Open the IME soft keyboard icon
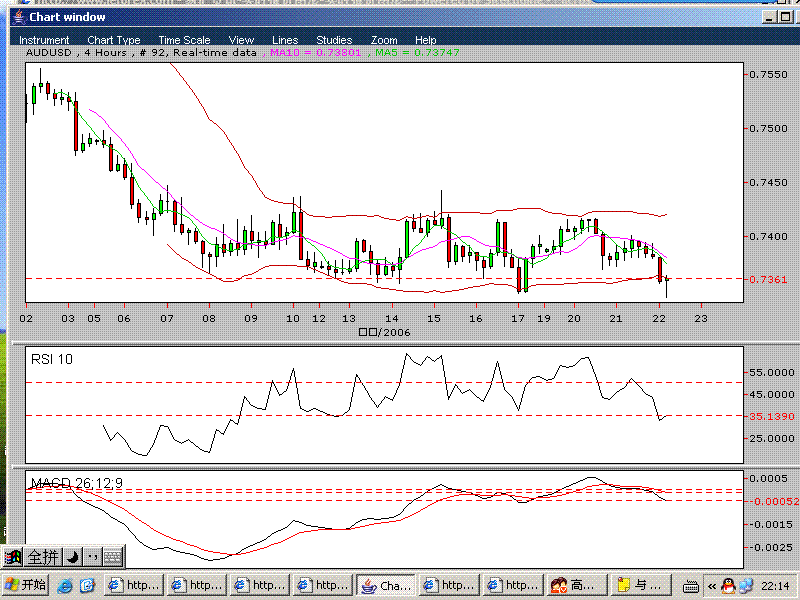Screen dimensions: 800x600 point(113,557)
